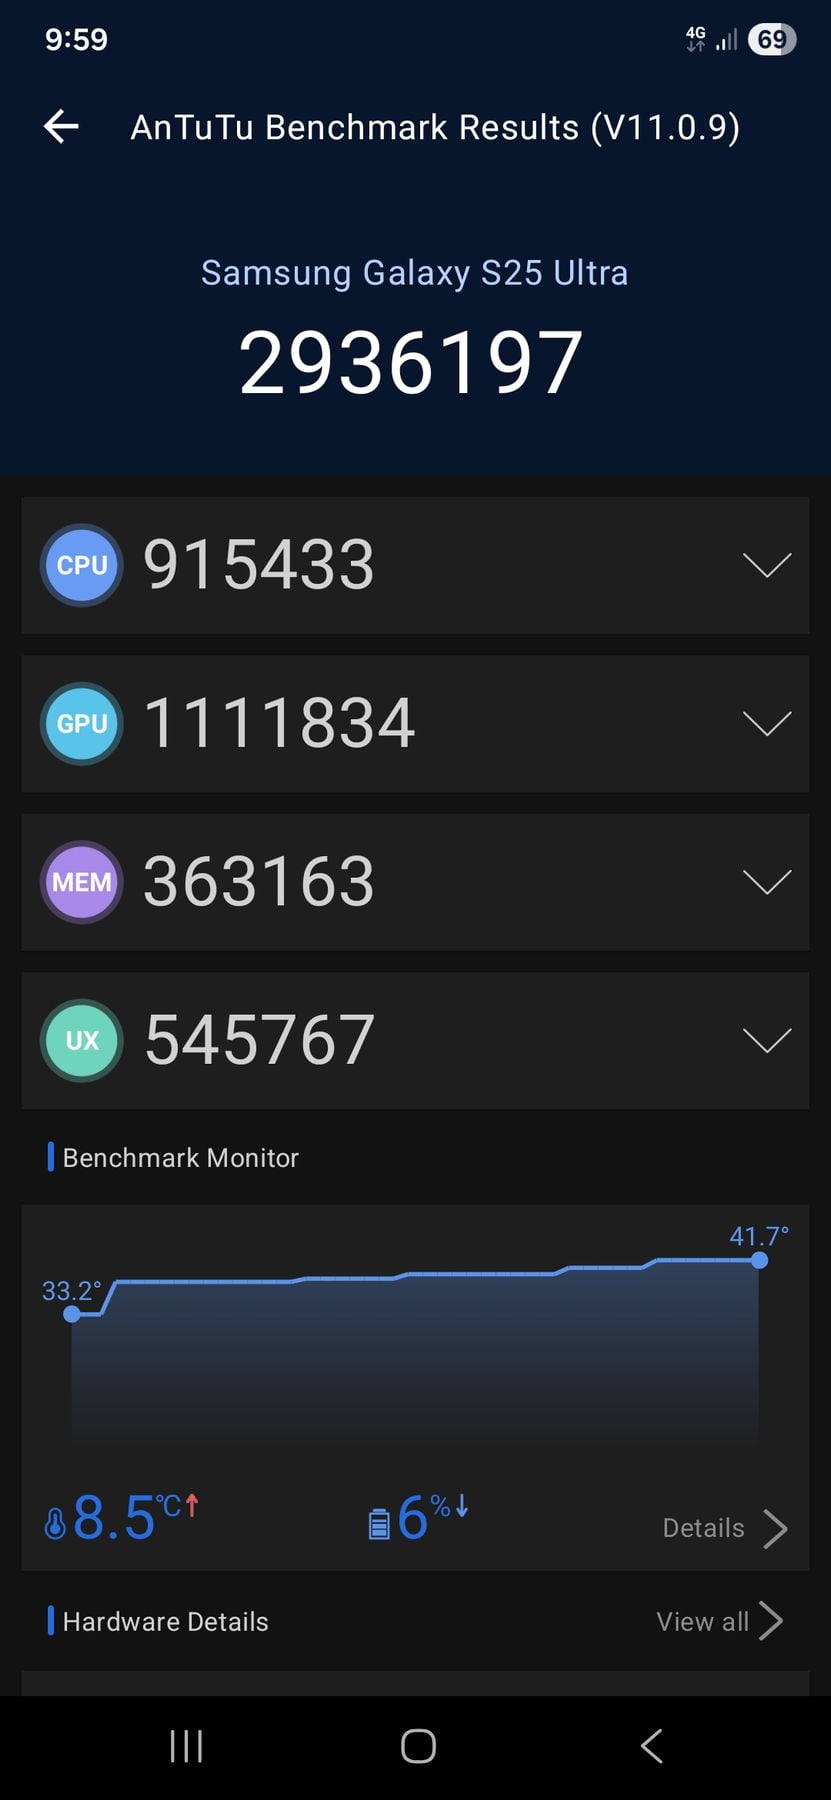Expand the CPU 915433 score row
The height and width of the screenshot is (1800, 831).
(x=767, y=565)
